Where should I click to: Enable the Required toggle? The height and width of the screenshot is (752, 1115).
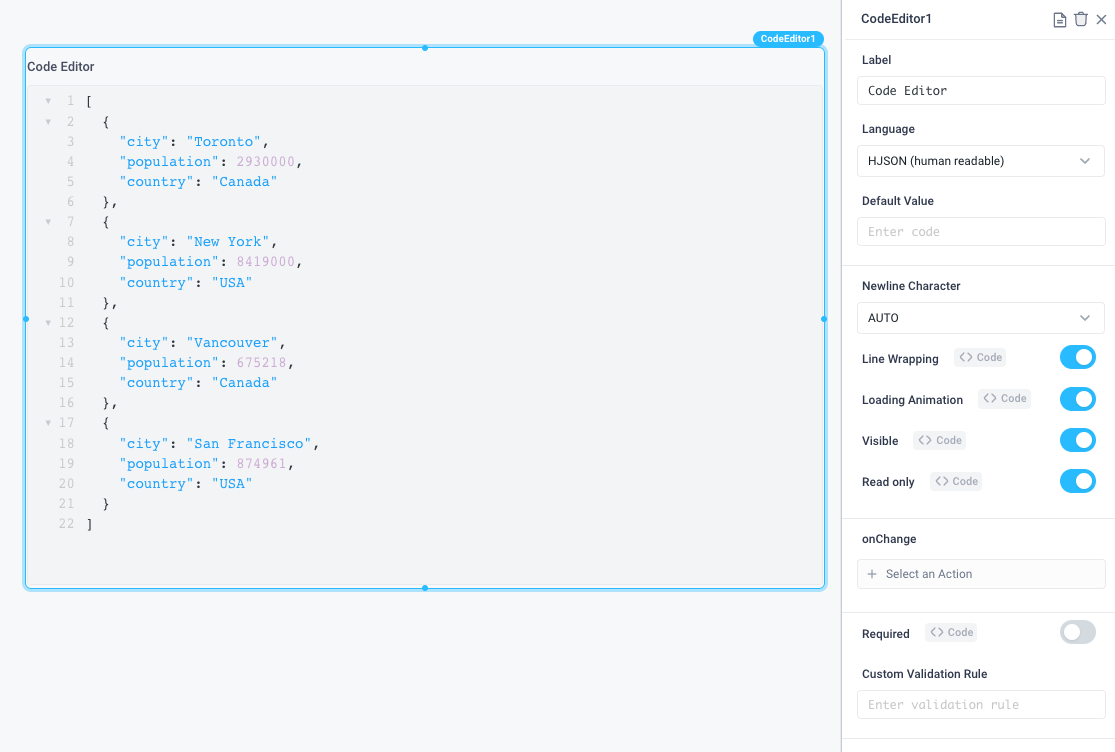tap(1077, 632)
